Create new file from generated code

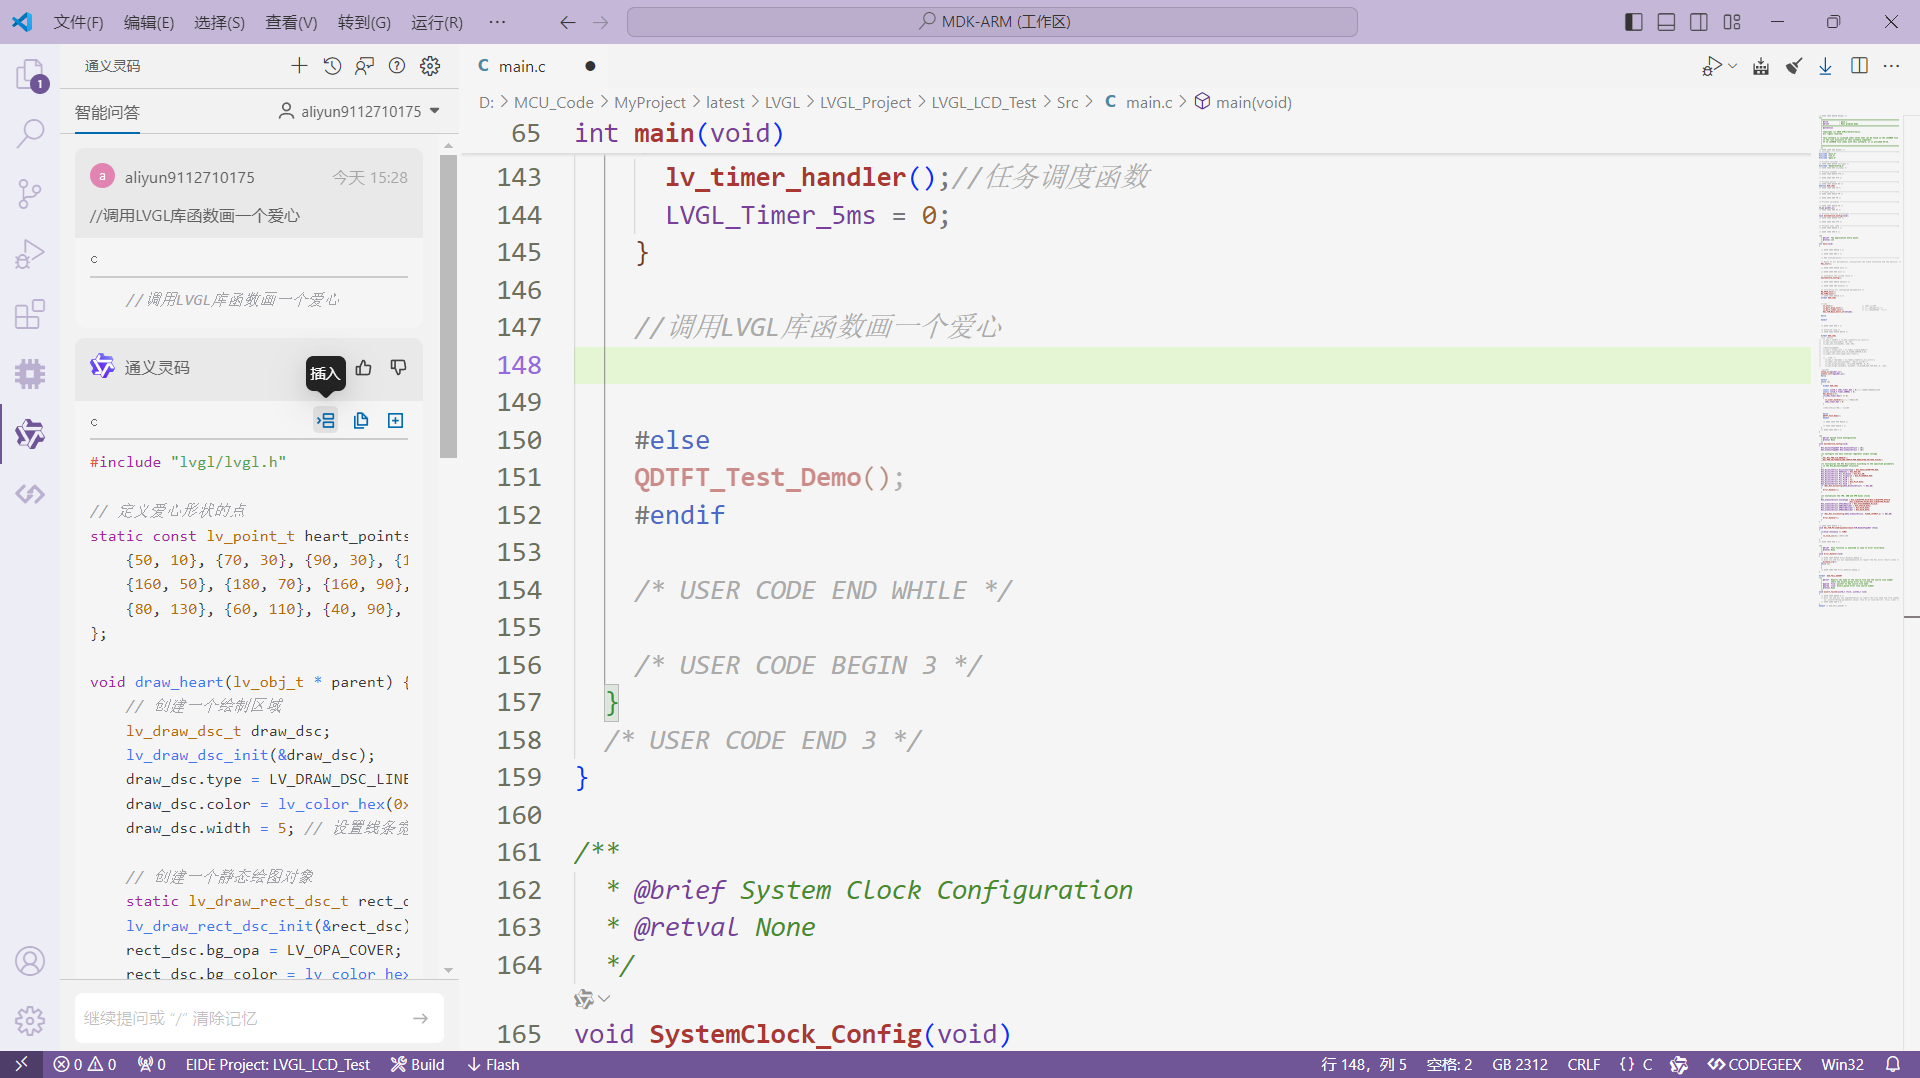click(396, 420)
